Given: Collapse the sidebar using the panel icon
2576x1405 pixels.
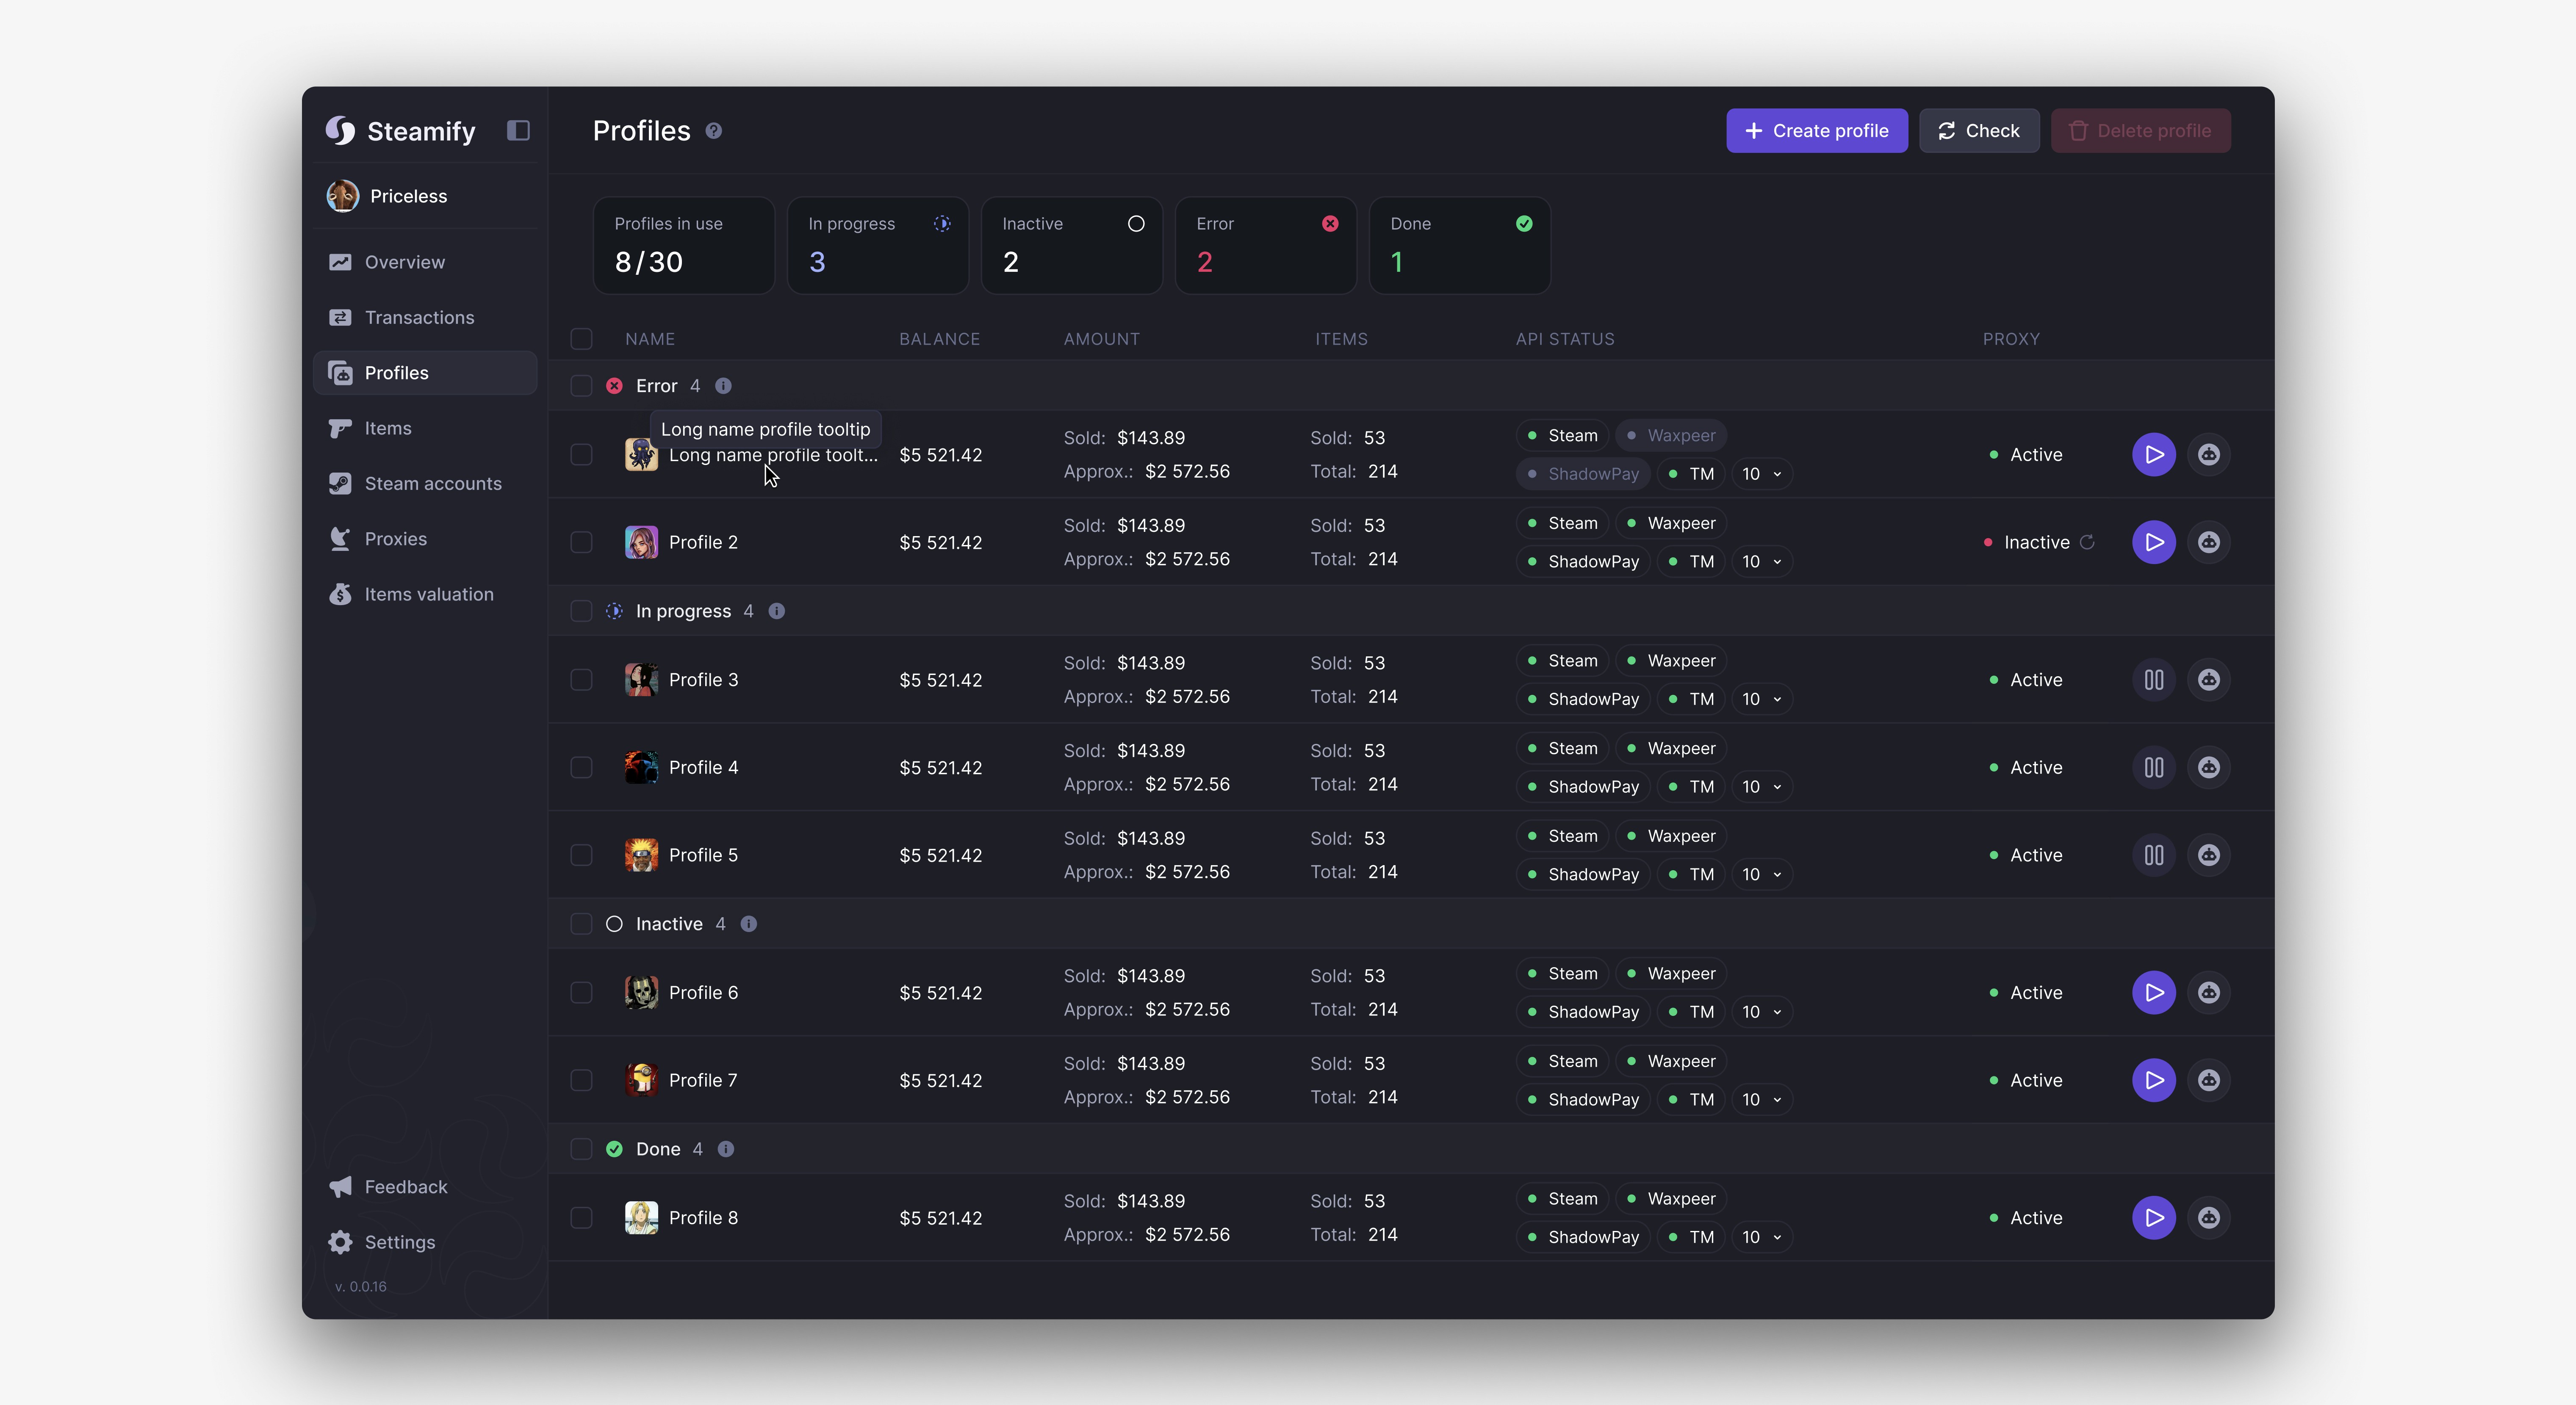Looking at the screenshot, I should 517,131.
